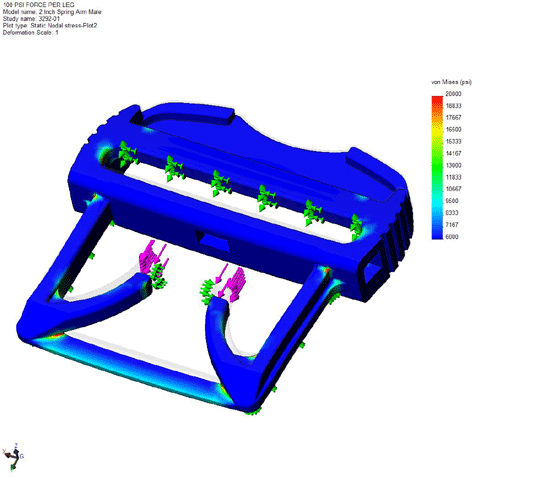Image resolution: width=540 pixels, height=480 pixels.
Task: Click the von Mises color gradient bar
Action: pyautogui.click(x=437, y=167)
